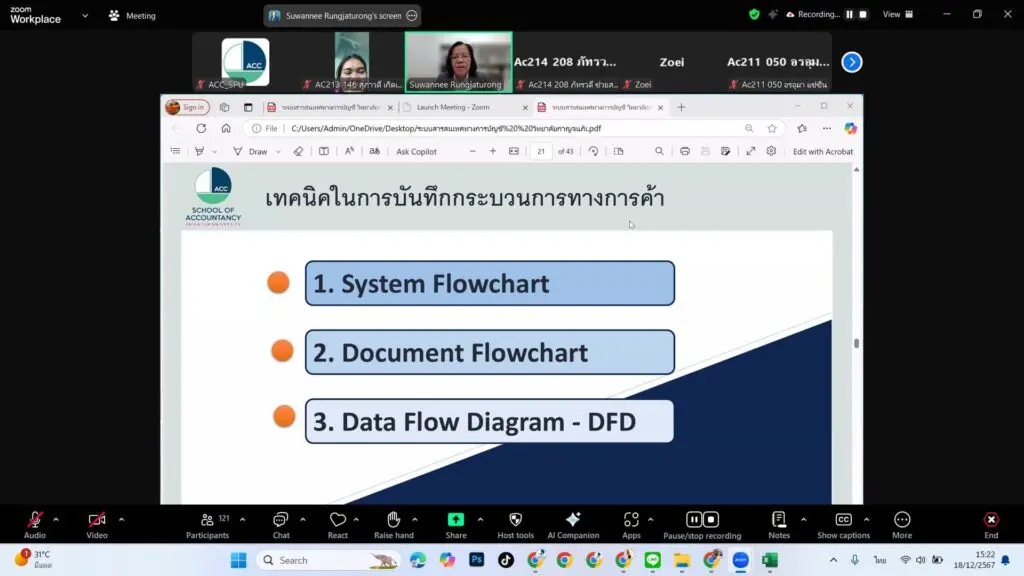Open the React emoji menu
This screenshot has height=576, width=1024.
tap(338, 525)
